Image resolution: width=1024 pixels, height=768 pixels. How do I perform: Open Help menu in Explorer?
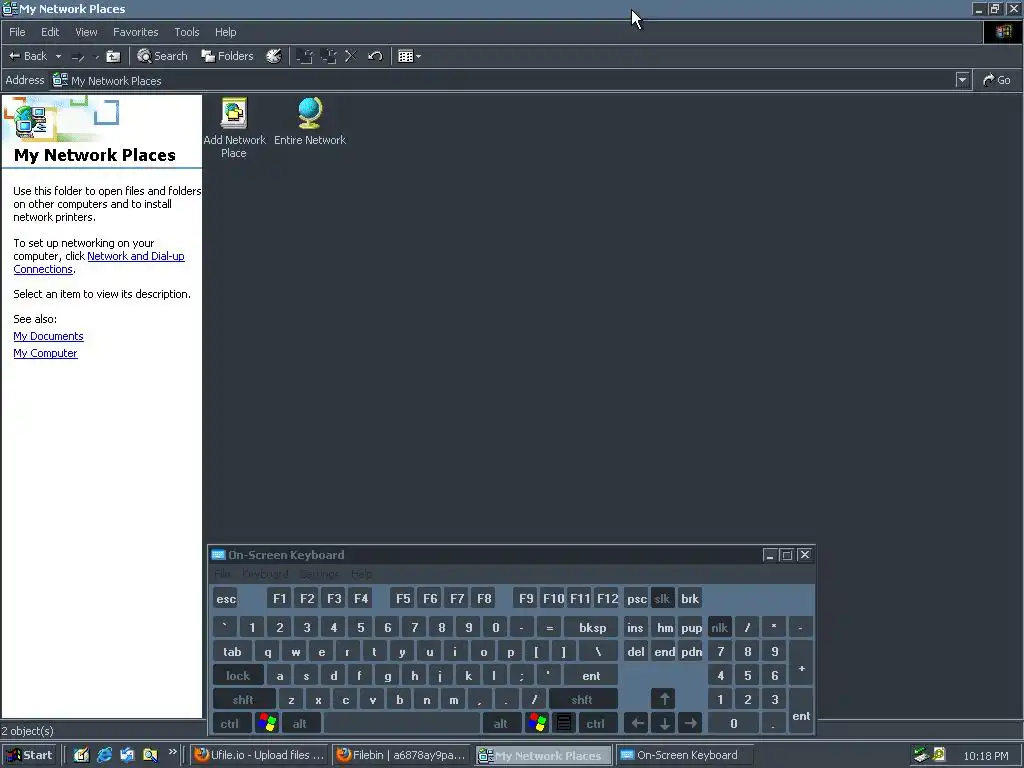click(x=225, y=32)
